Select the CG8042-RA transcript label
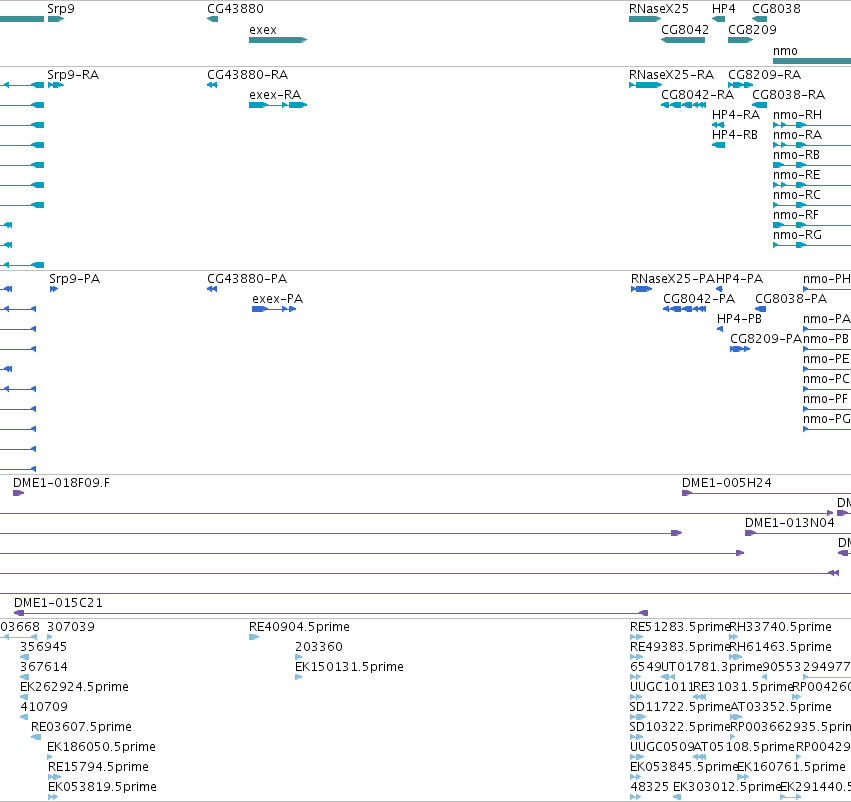 [697, 95]
